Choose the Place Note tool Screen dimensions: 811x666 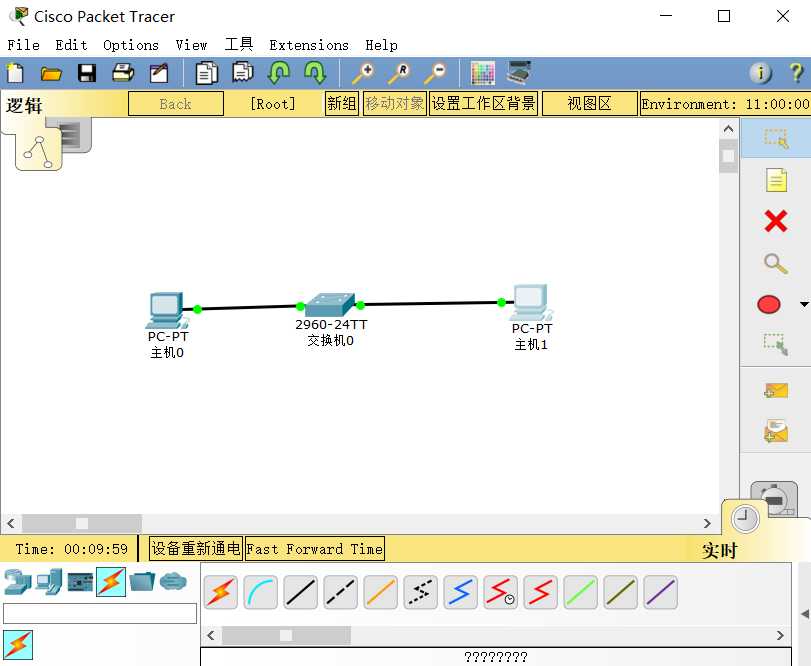click(776, 180)
